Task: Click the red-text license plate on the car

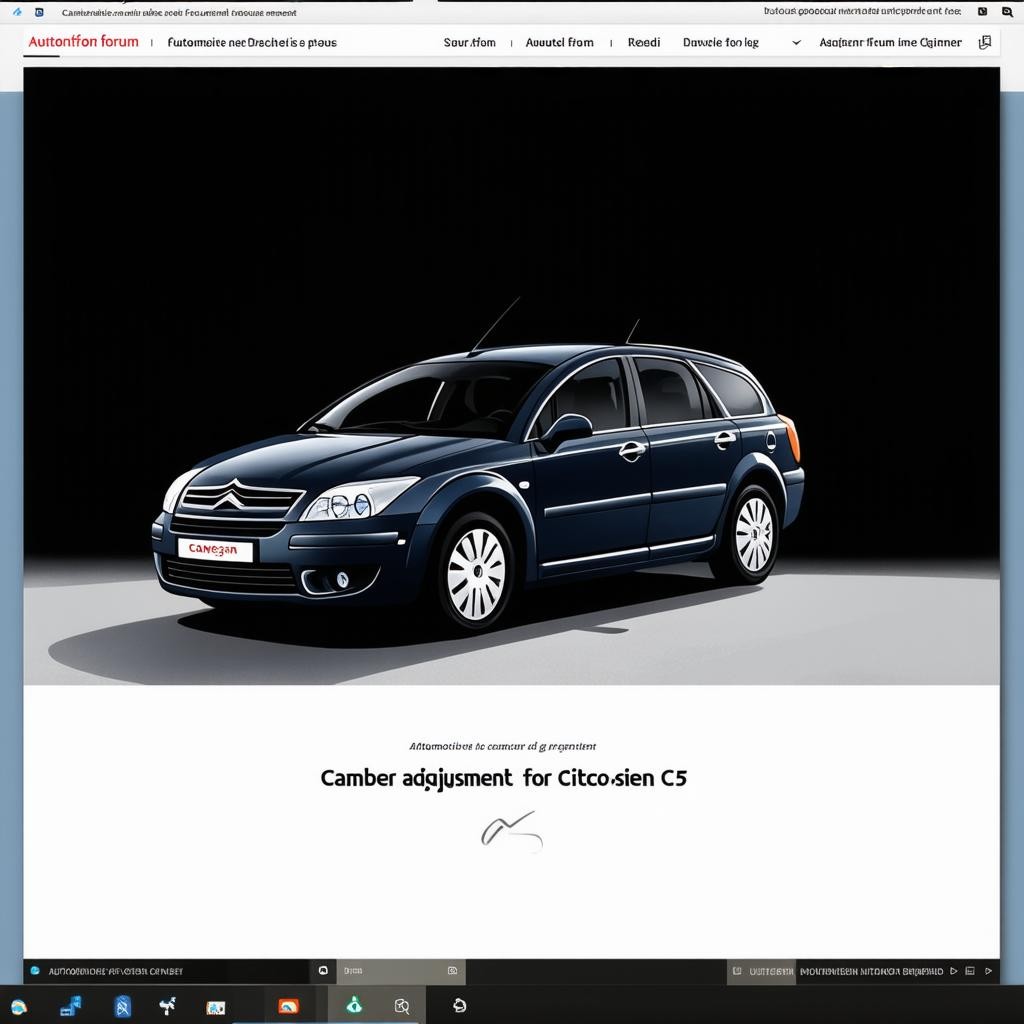Action: 216,550
